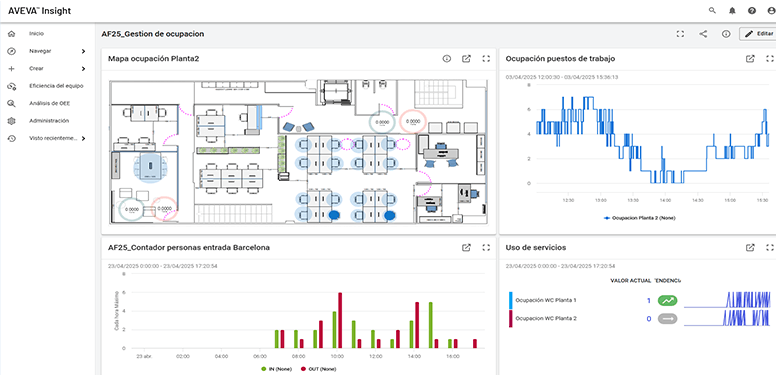Expand the Visto recientemente chevron
Image resolution: width=776 pixels, height=375 pixels.
(83, 139)
